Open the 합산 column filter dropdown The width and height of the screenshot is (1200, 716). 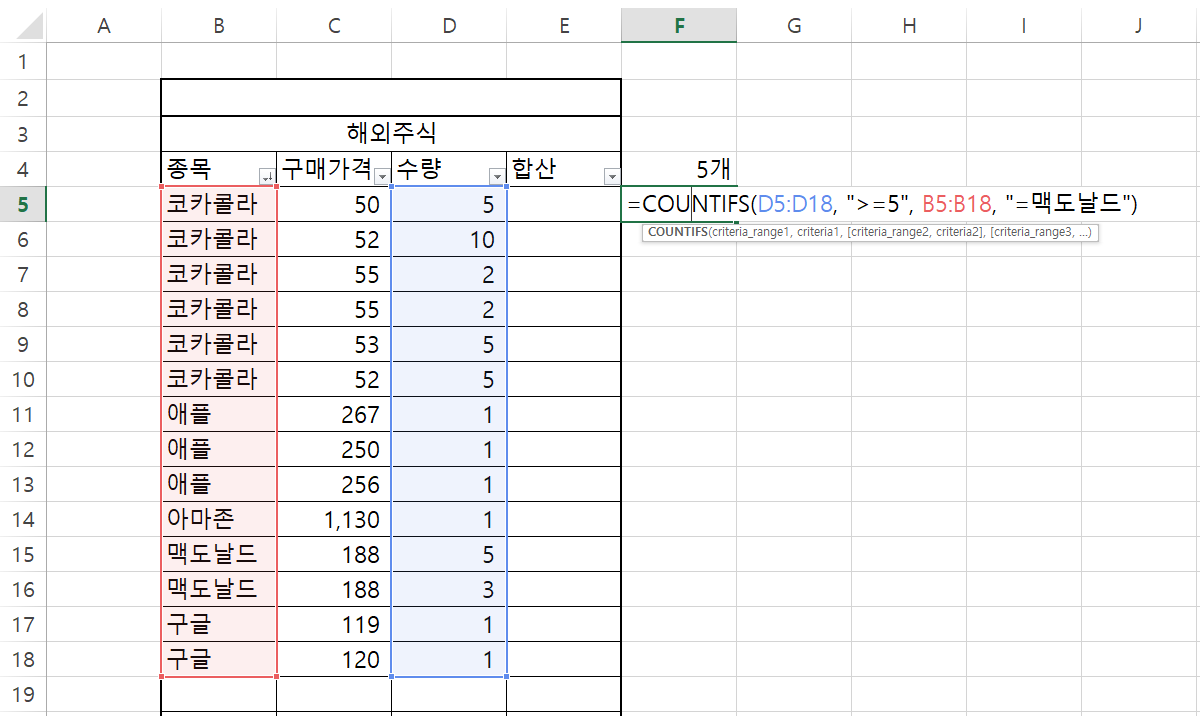pyautogui.click(x=611, y=176)
